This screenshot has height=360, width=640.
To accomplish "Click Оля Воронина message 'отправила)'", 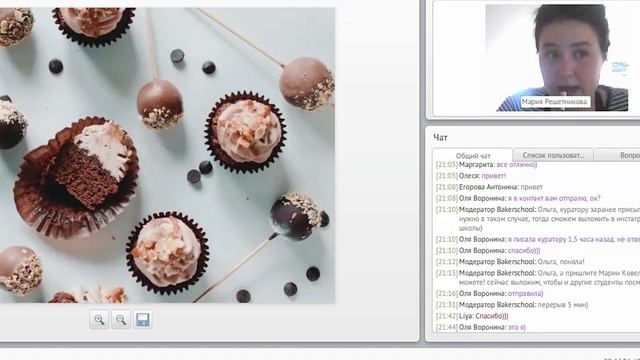I will pos(489,293).
